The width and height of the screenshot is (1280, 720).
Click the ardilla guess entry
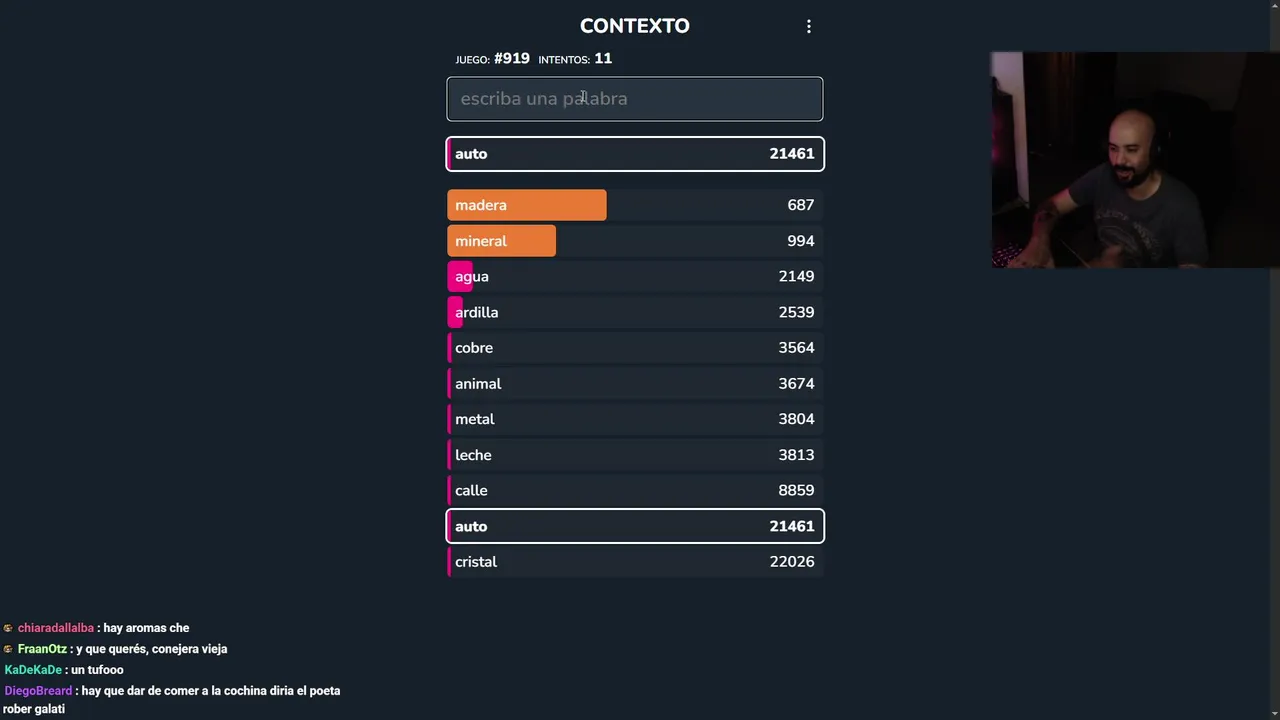click(x=634, y=312)
